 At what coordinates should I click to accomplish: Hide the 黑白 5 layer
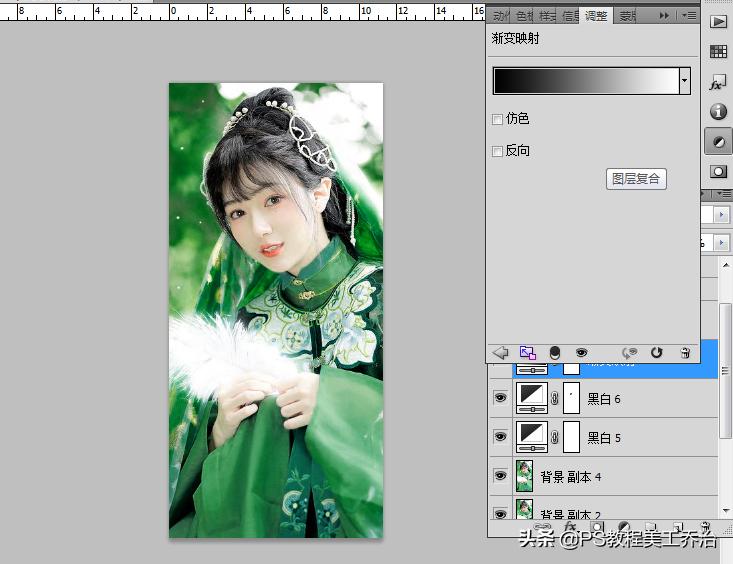tap(500, 437)
